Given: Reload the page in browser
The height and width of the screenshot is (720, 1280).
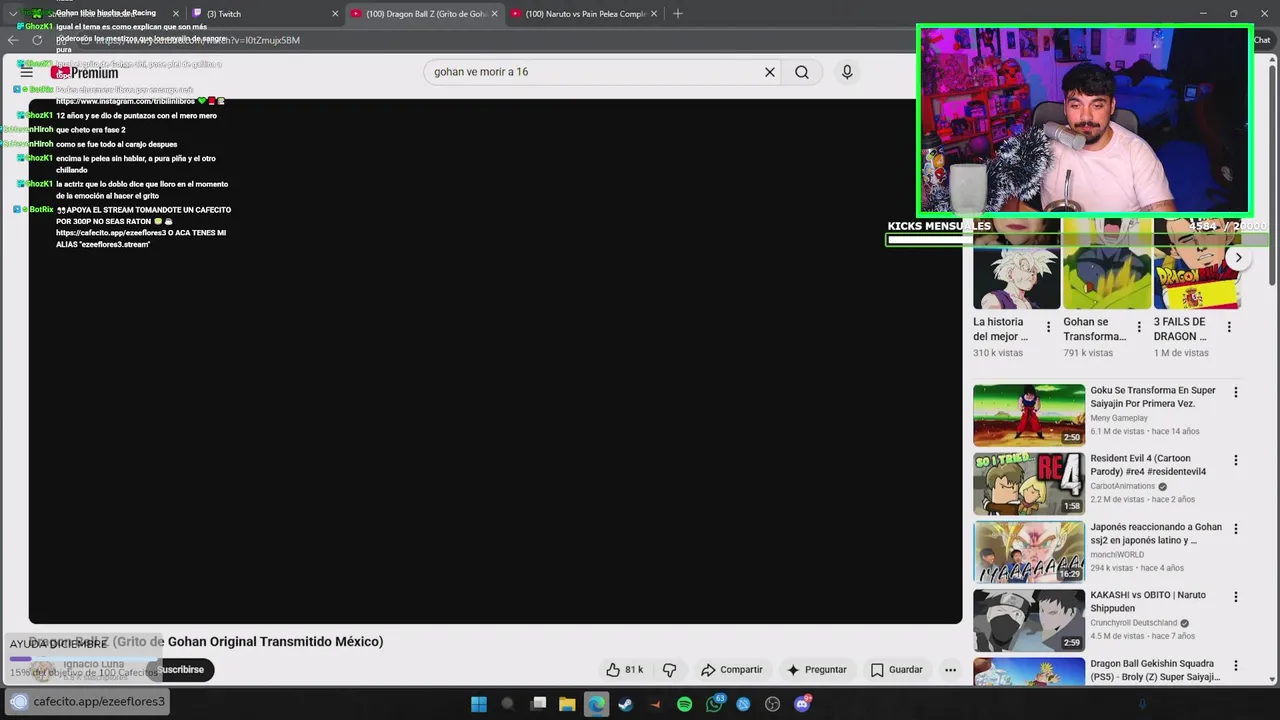Looking at the screenshot, I should [x=37, y=40].
